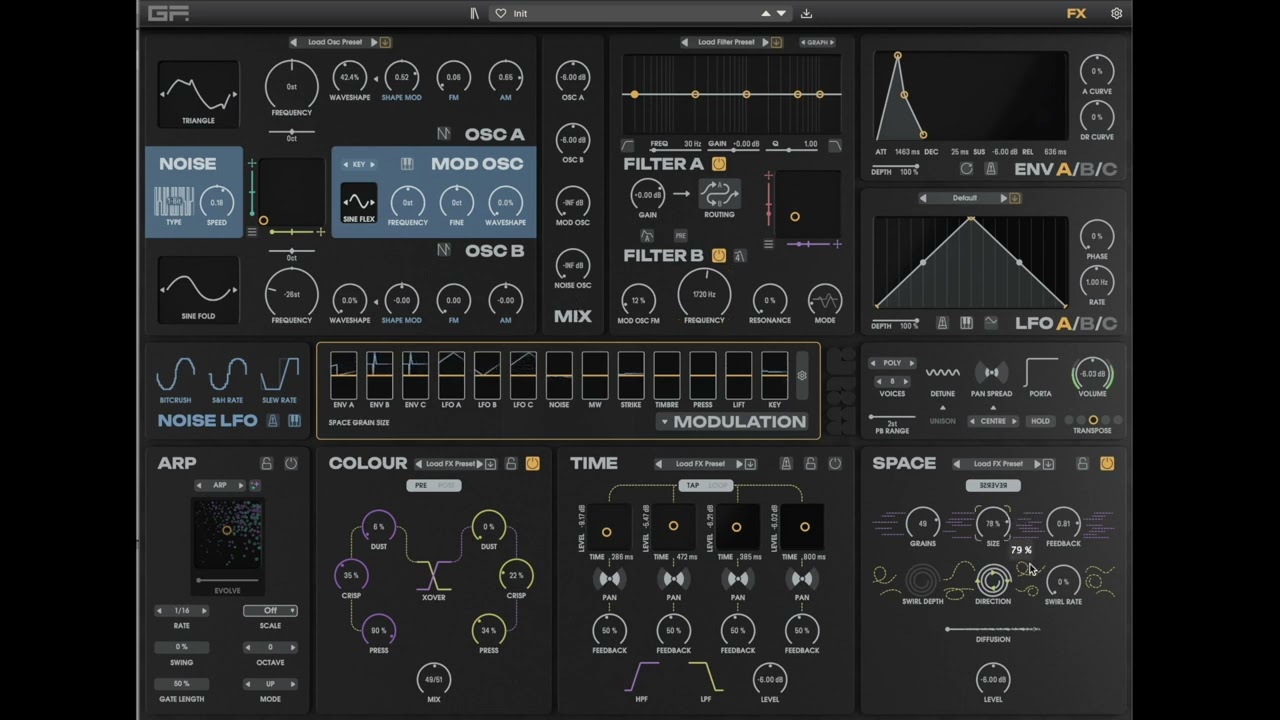Open the LFO Default preset dropdown
Image resolution: width=1280 pixels, height=720 pixels.
coord(965,198)
